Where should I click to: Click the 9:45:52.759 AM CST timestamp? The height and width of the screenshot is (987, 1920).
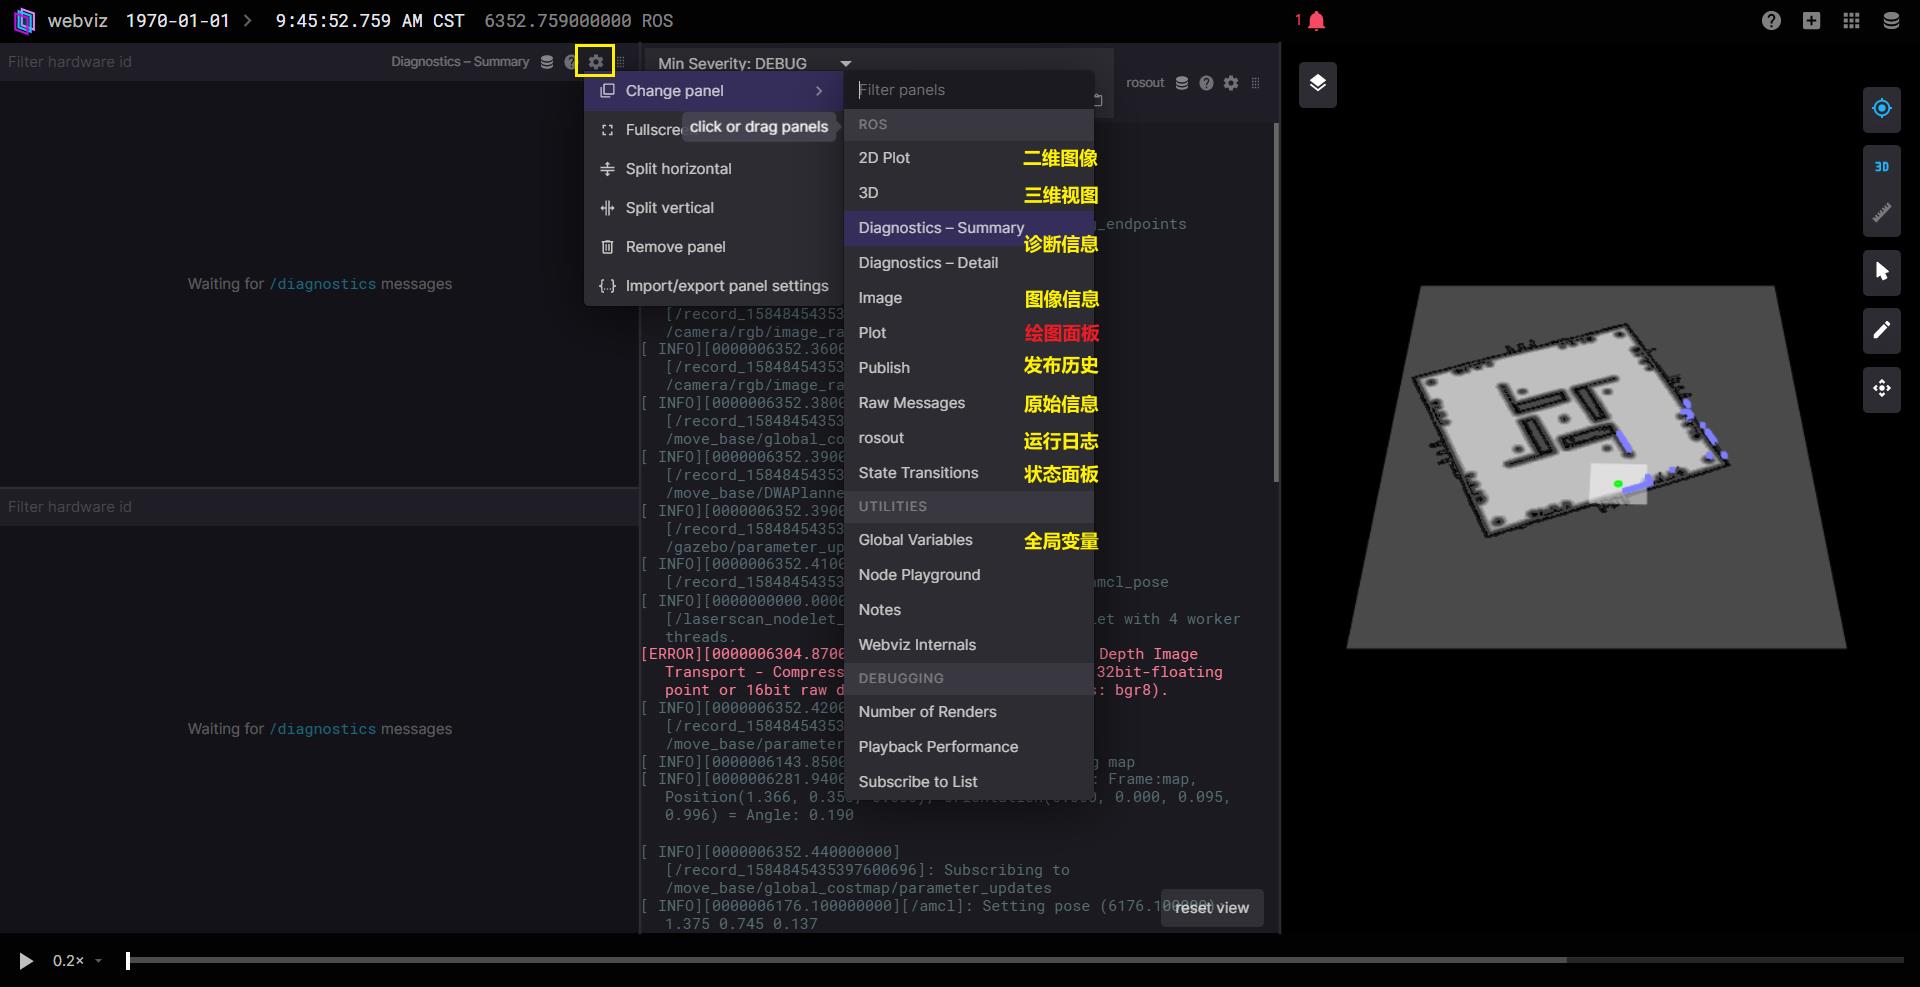pyautogui.click(x=370, y=21)
